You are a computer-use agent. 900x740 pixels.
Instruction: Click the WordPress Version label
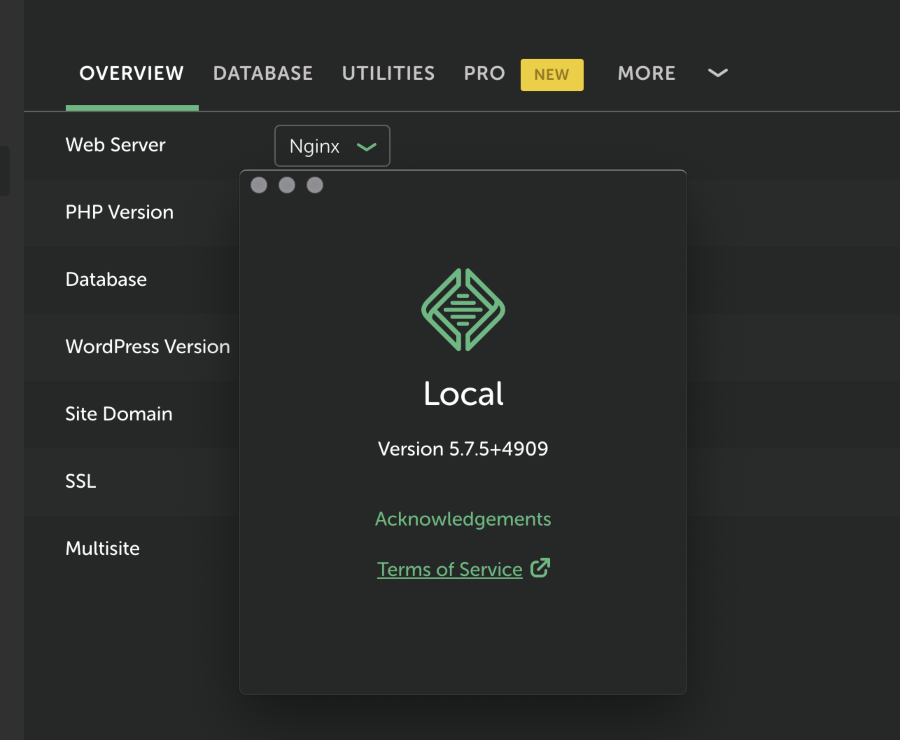[x=148, y=347]
